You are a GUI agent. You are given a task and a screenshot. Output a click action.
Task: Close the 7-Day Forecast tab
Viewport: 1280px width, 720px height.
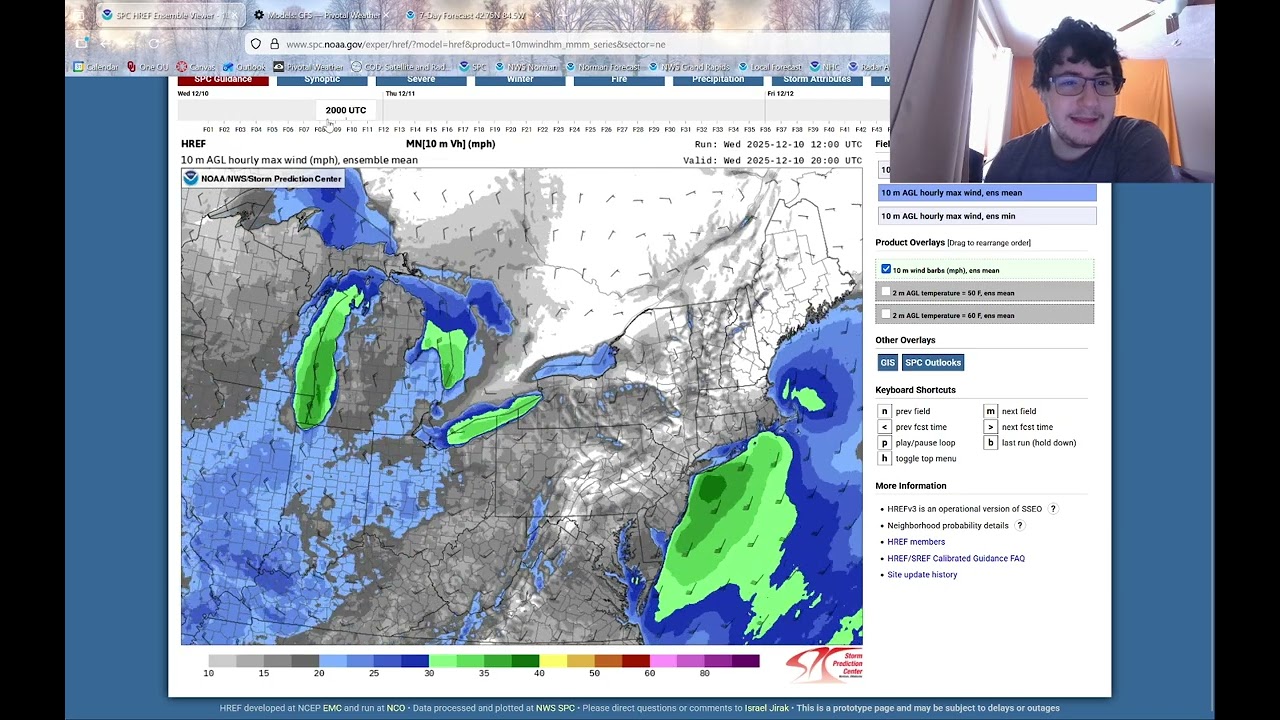click(x=538, y=15)
